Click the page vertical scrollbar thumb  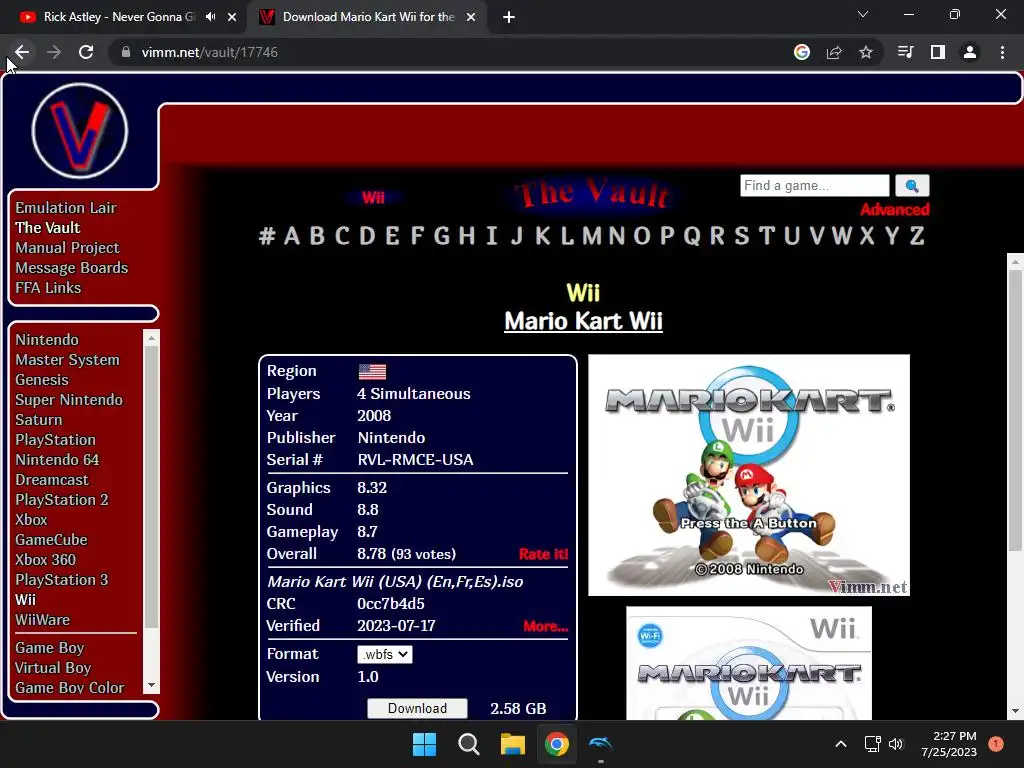[x=1015, y=410]
